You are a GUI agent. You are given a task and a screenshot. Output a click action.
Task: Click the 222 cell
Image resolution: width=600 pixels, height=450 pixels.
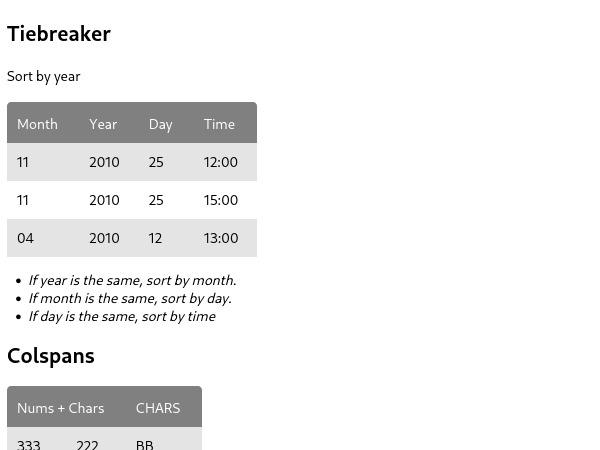[x=87, y=444]
